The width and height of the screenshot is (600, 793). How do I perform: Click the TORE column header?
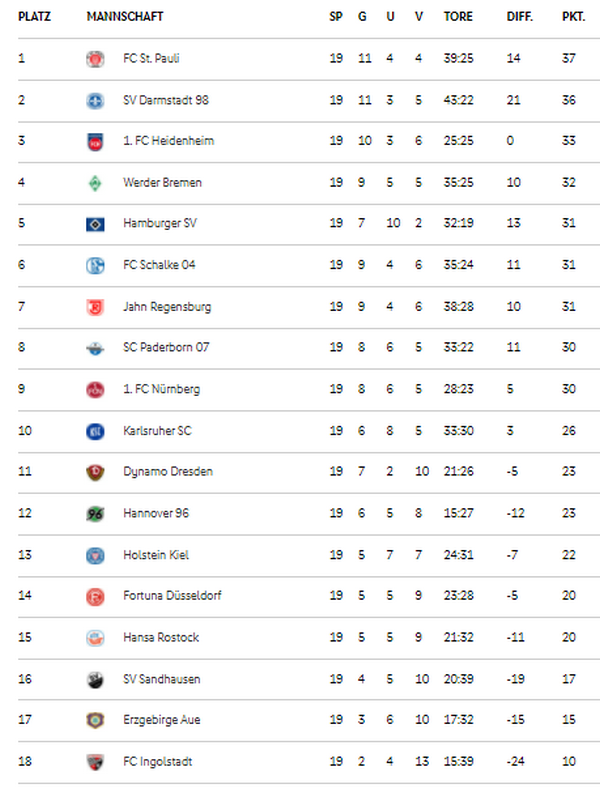pyautogui.click(x=458, y=17)
